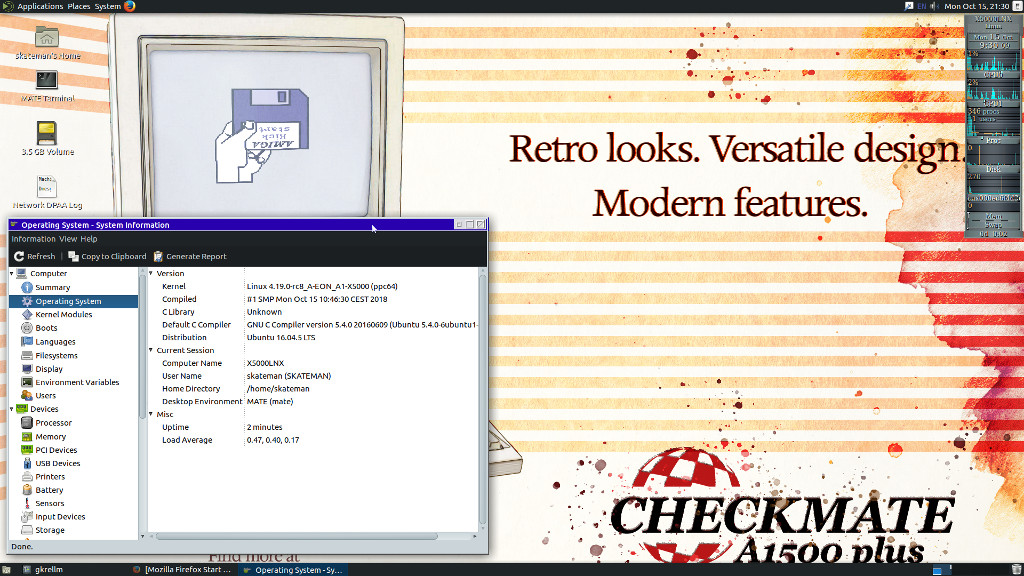This screenshot has width=1024, height=576.
Task: Select the Computer Name X5000LNX row
Action: click(x=313, y=363)
